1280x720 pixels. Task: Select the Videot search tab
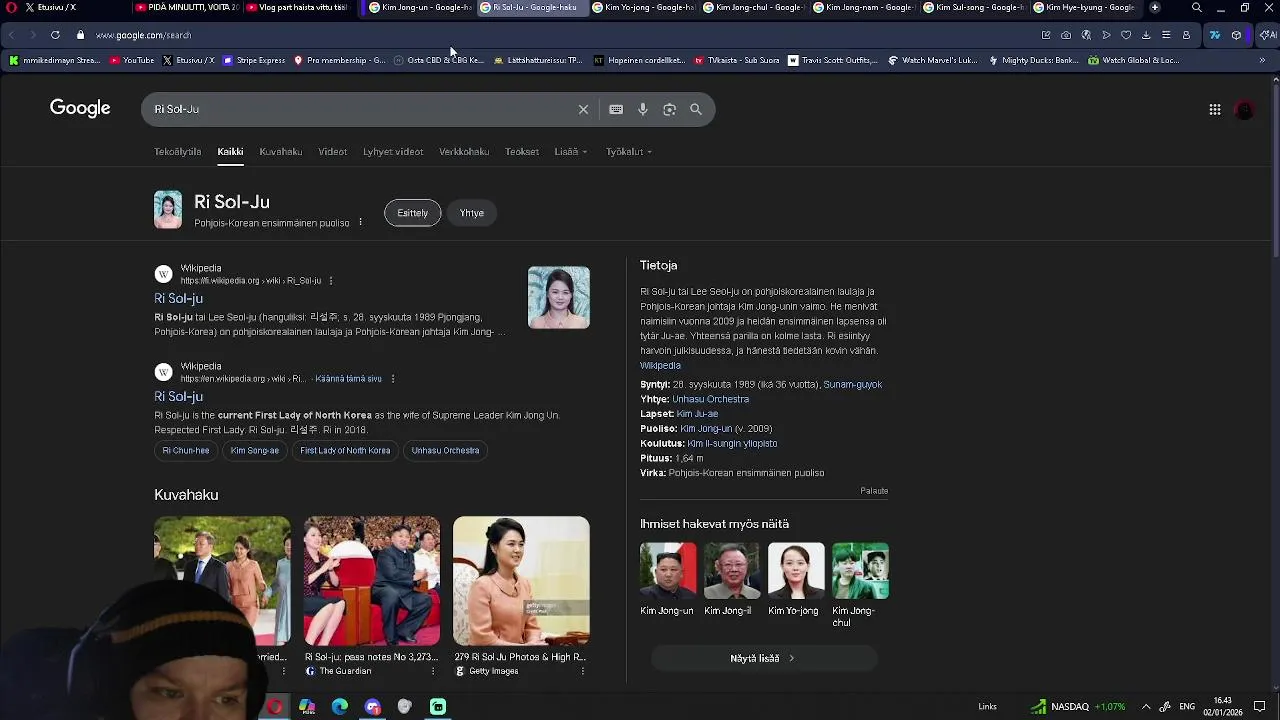click(333, 152)
